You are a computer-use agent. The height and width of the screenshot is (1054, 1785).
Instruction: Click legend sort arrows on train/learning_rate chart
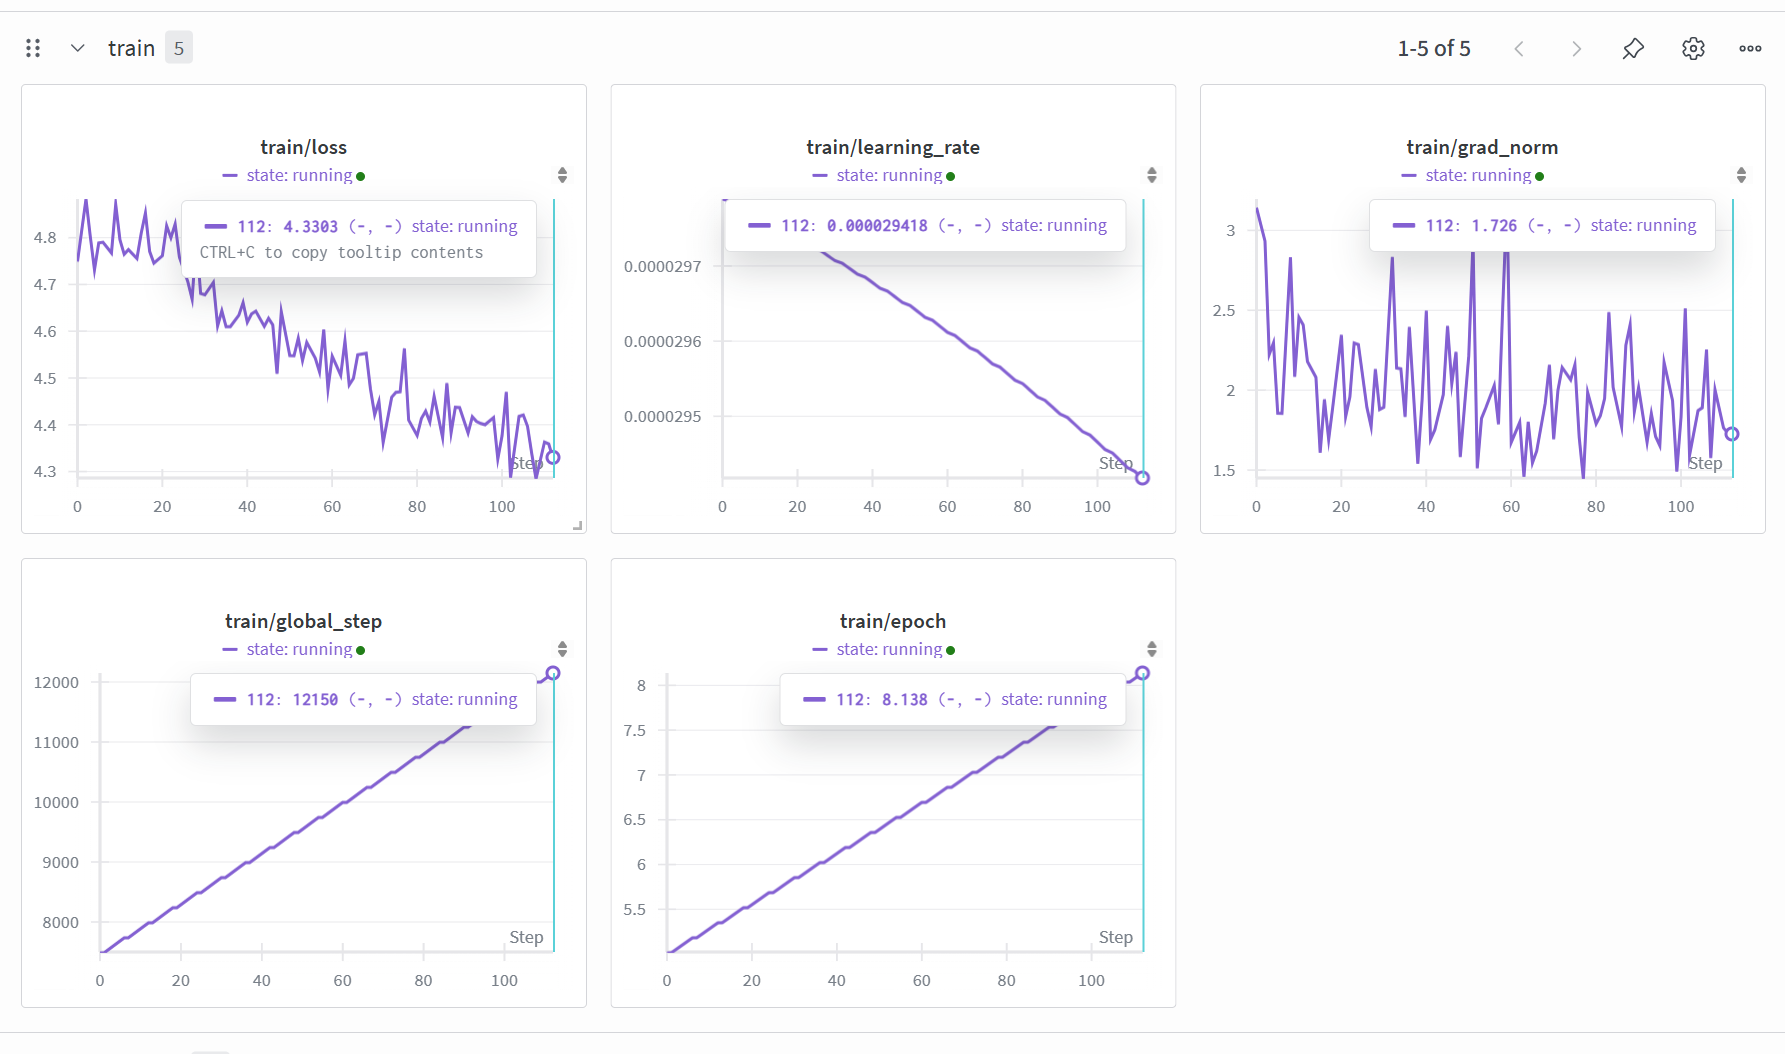[1151, 175]
